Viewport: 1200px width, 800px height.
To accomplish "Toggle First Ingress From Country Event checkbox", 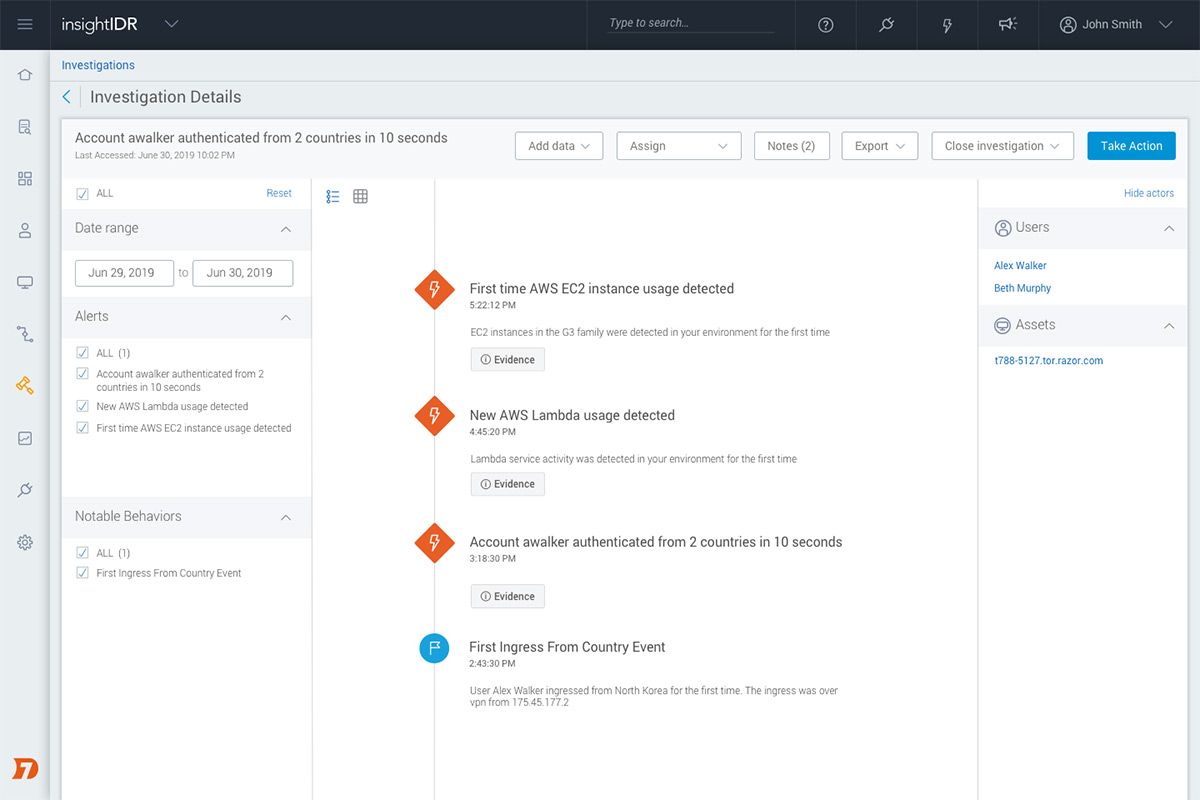I will (83, 573).
